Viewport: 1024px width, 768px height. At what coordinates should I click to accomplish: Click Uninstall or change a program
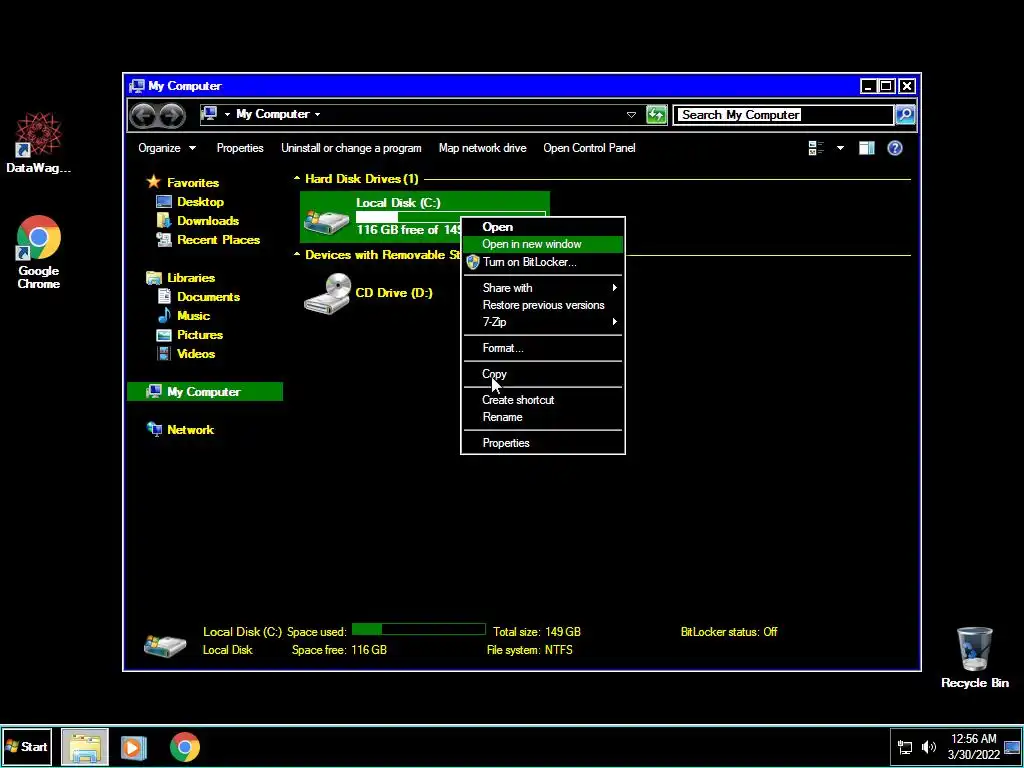[x=351, y=148]
